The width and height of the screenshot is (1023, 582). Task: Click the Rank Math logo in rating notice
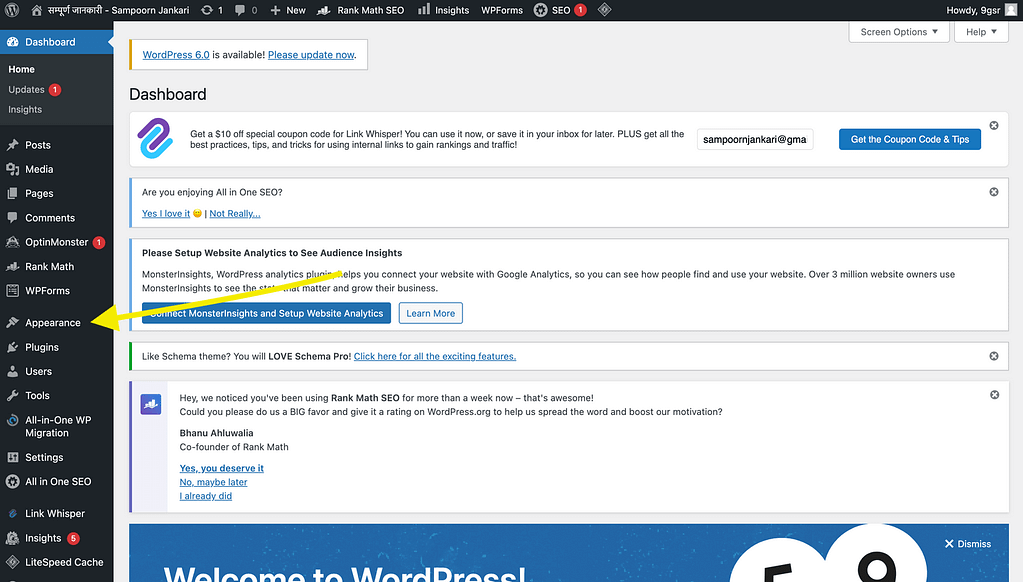[x=151, y=404]
